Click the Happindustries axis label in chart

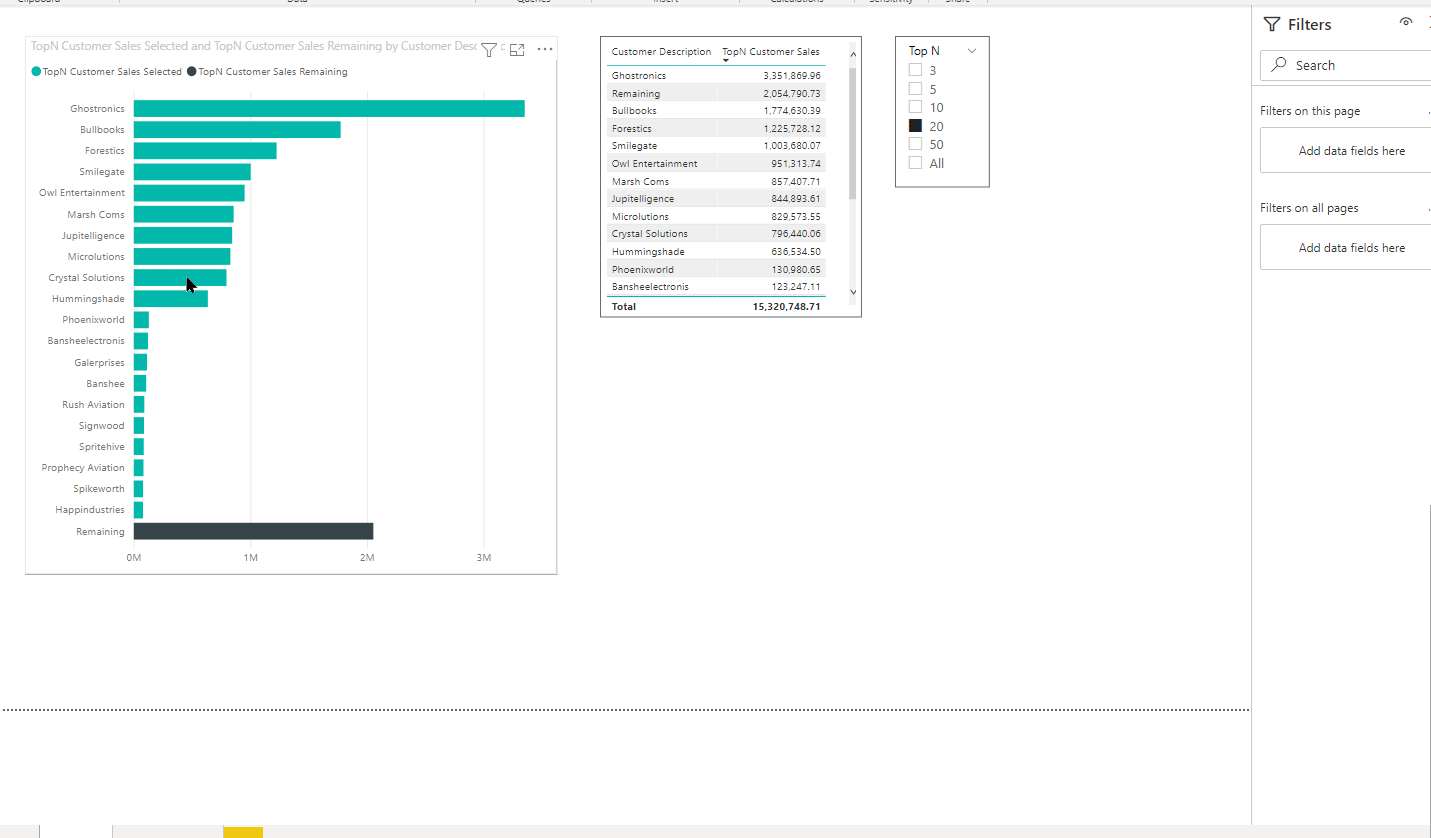[90, 510]
